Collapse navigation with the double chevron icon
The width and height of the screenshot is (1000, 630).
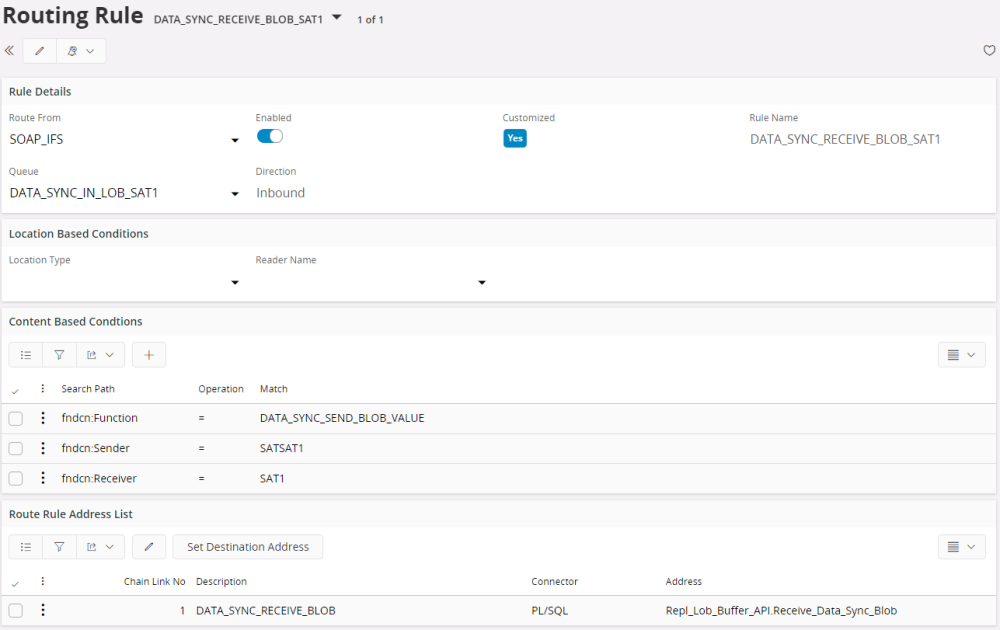click(x=10, y=51)
